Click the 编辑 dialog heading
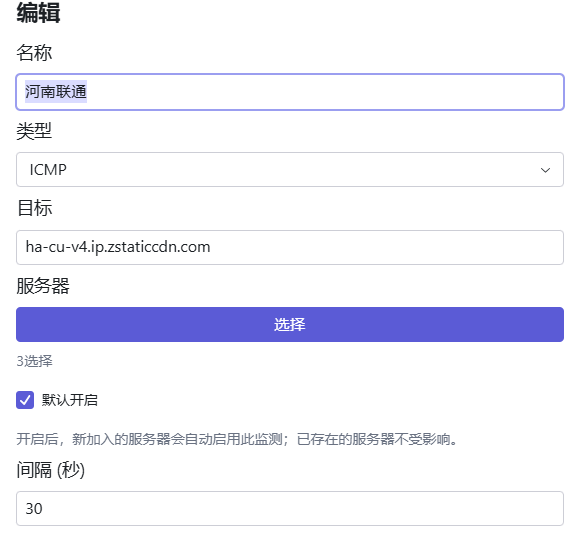 (x=38, y=13)
